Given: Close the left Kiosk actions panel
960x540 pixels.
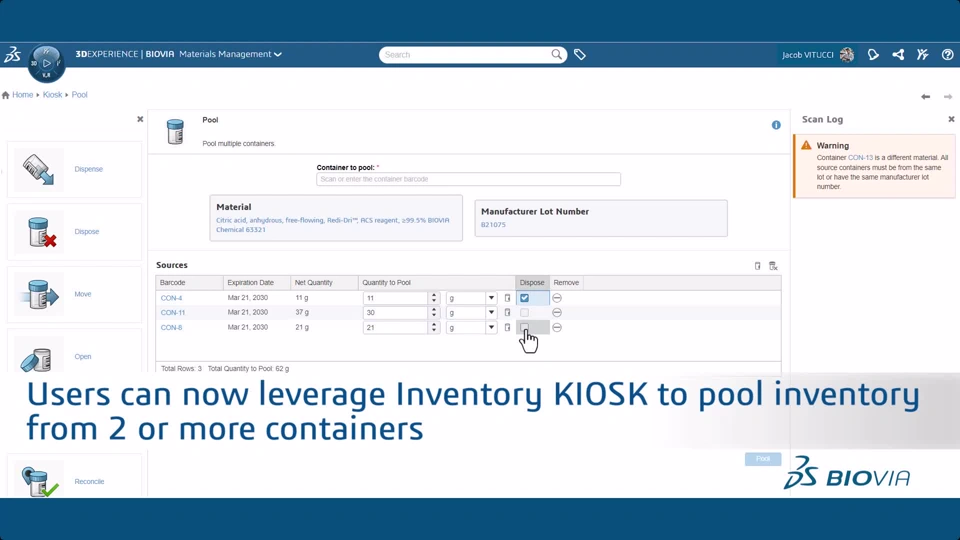Looking at the screenshot, I should (x=140, y=119).
